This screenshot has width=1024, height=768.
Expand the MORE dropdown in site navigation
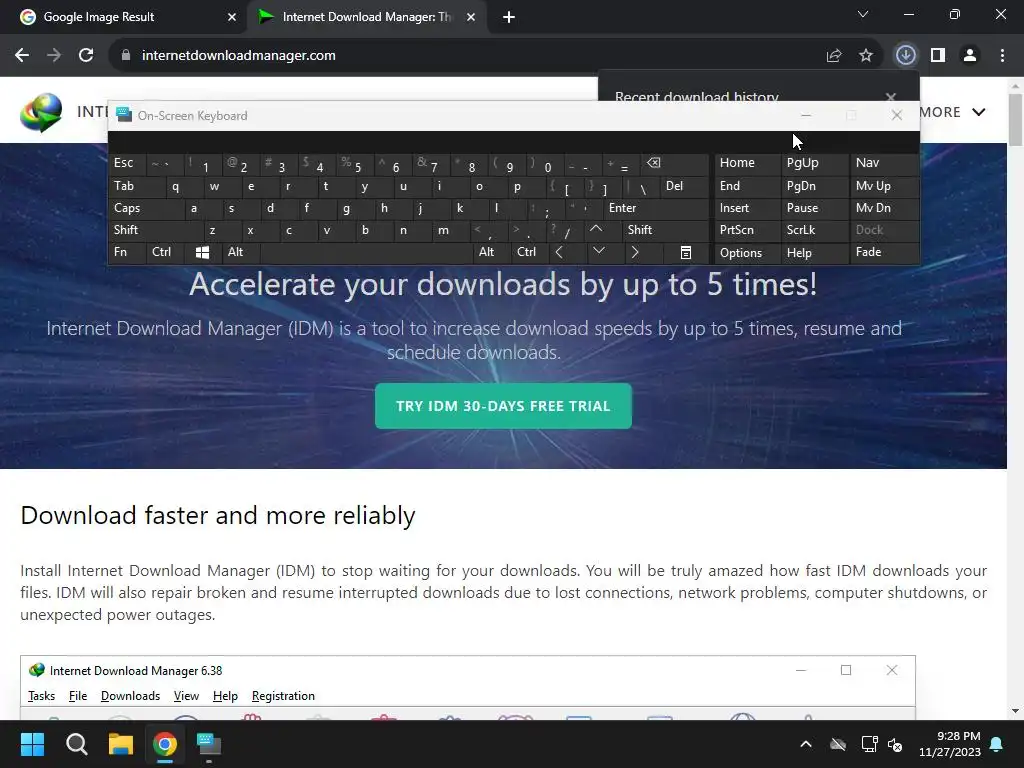(952, 112)
